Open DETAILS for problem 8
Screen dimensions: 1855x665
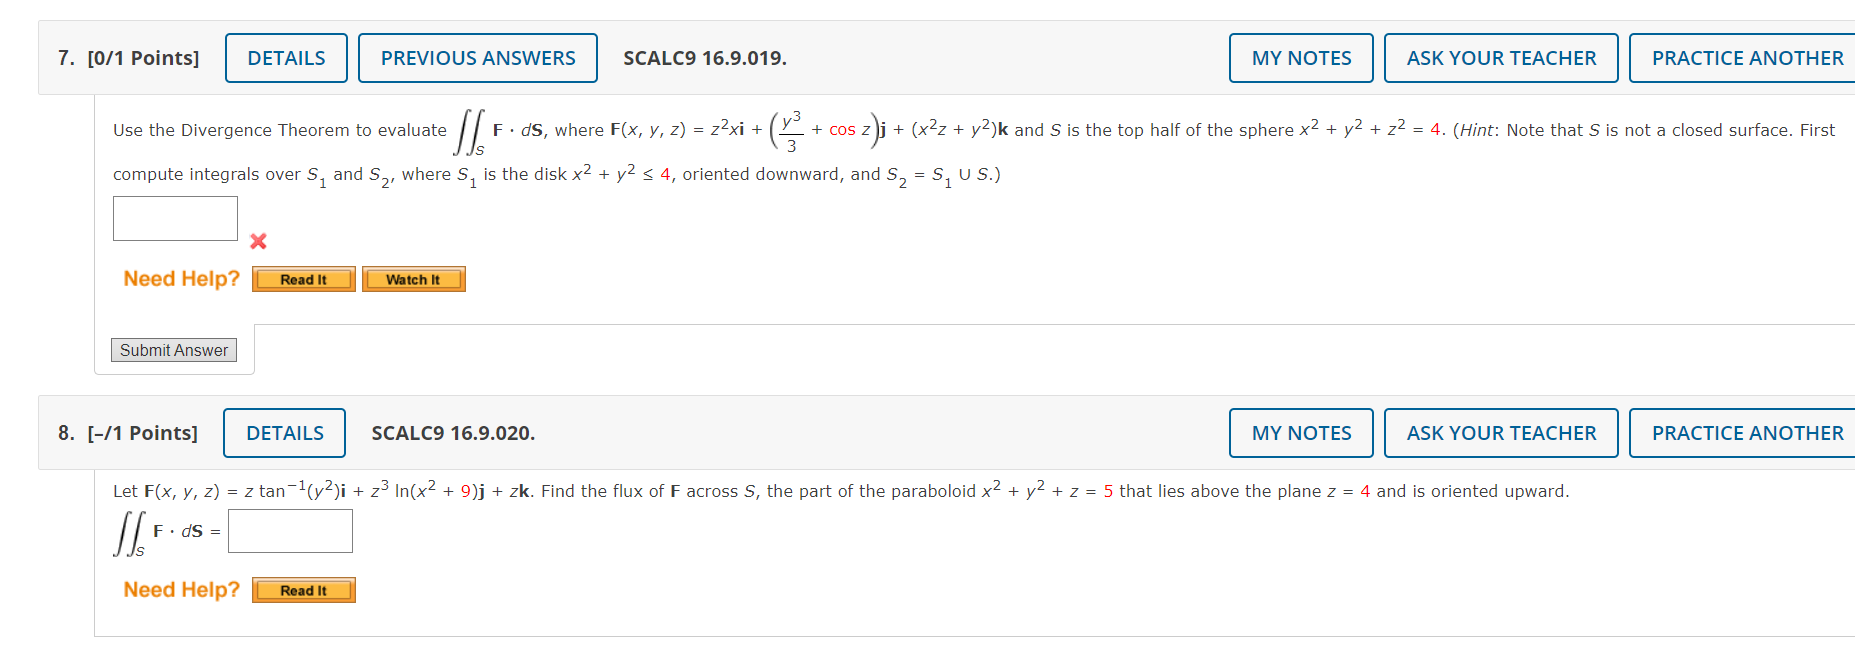[x=284, y=432]
